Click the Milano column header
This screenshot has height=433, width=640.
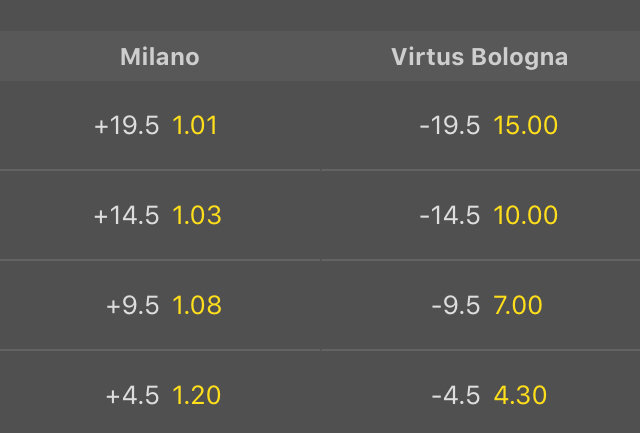click(160, 56)
